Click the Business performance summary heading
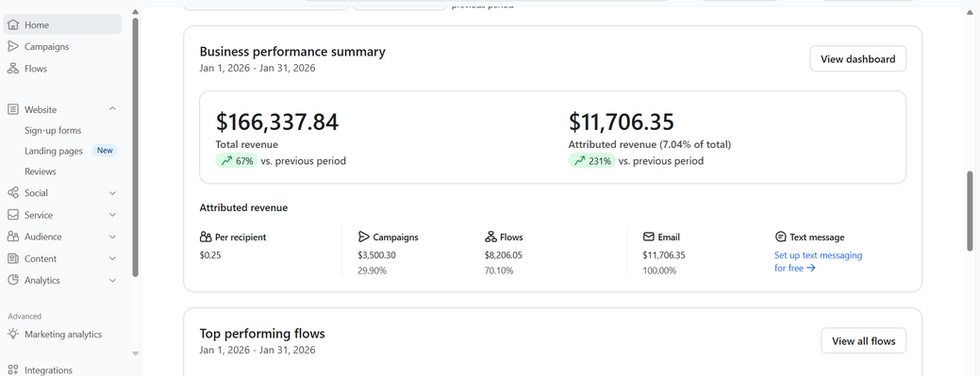The width and height of the screenshot is (980, 376). [x=292, y=52]
